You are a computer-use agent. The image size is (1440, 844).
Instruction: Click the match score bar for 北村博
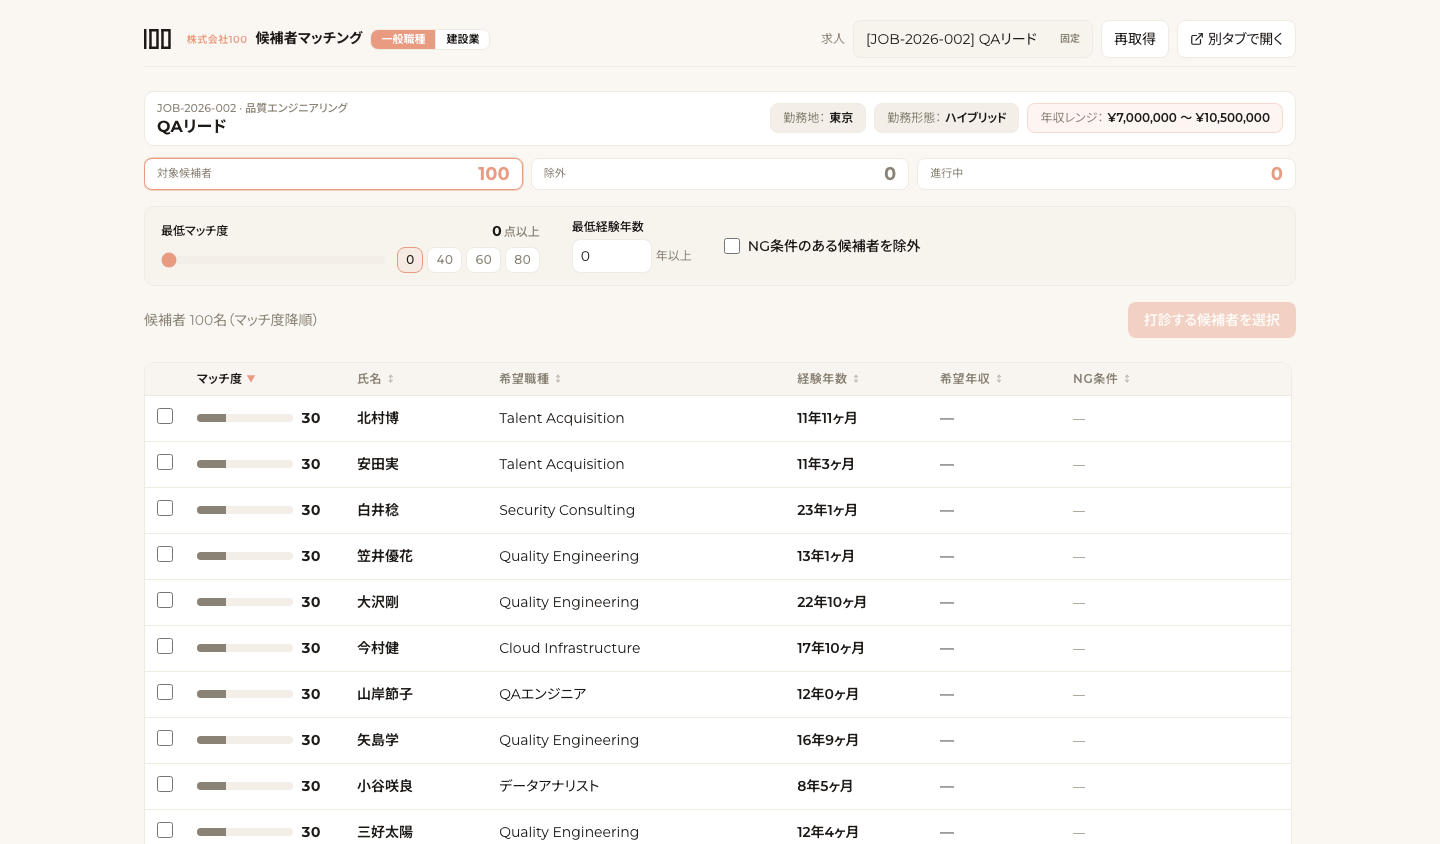[245, 418]
